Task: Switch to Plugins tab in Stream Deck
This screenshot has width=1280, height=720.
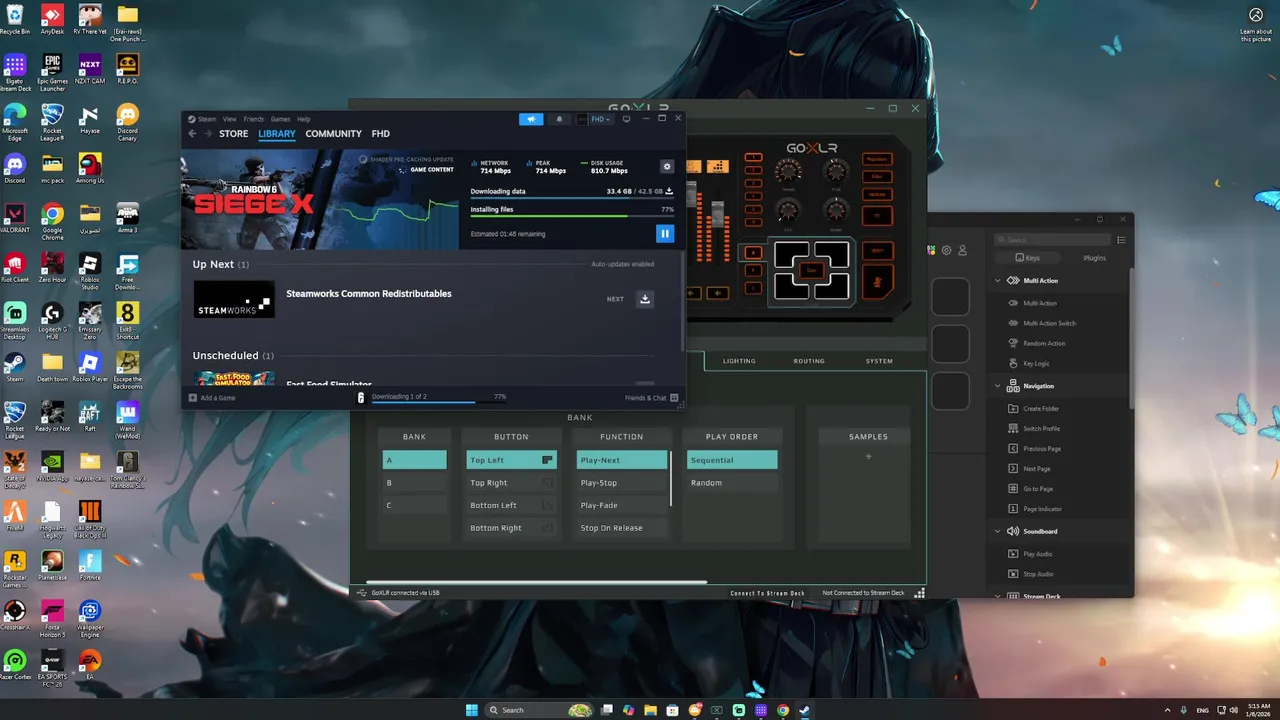Action: pos(1095,258)
